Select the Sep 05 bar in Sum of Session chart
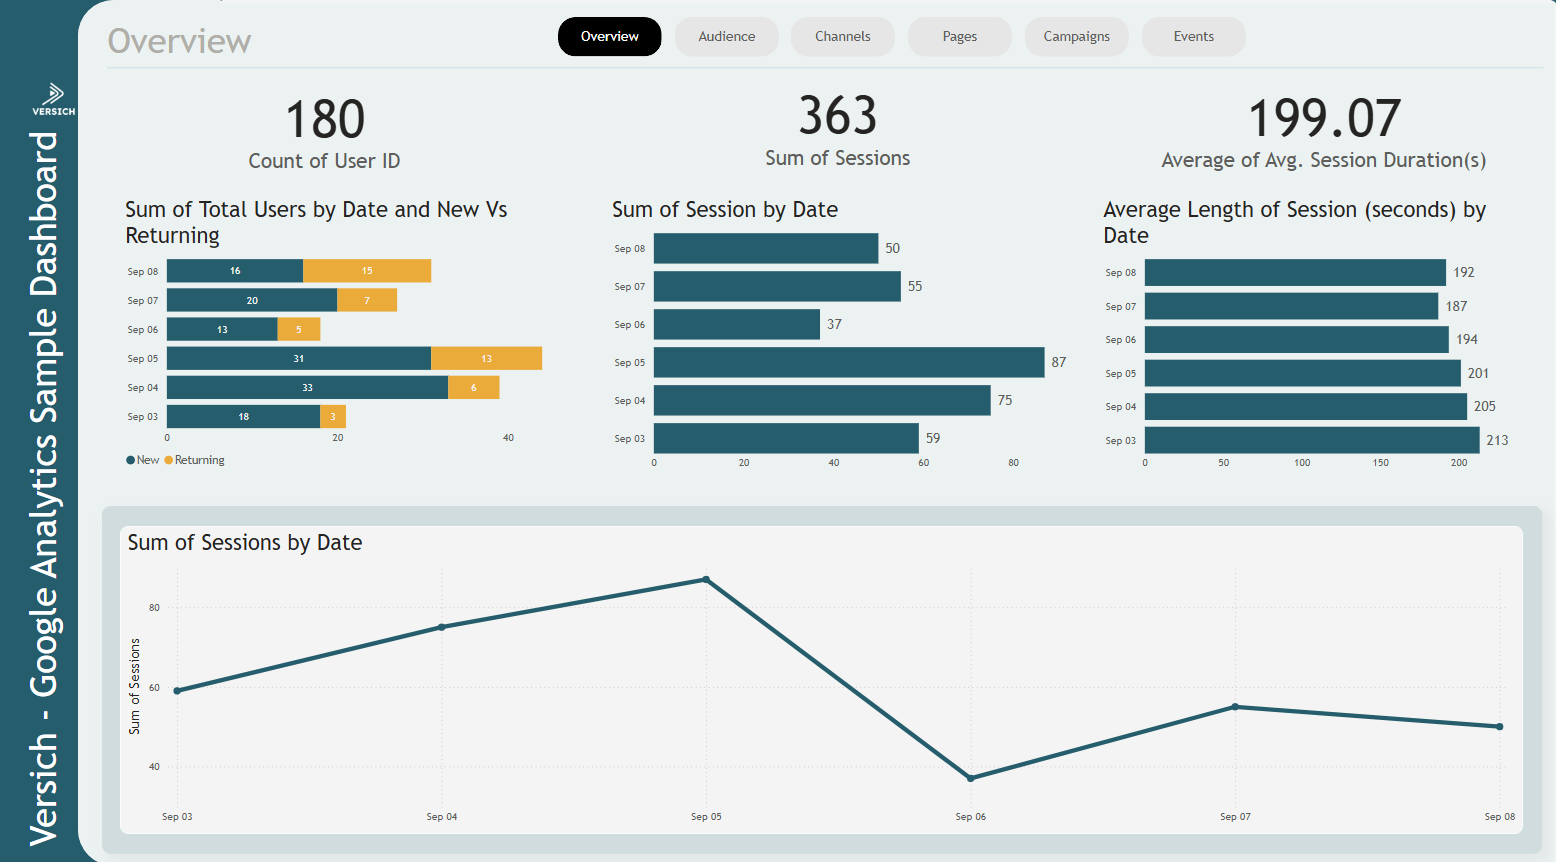 (850, 362)
